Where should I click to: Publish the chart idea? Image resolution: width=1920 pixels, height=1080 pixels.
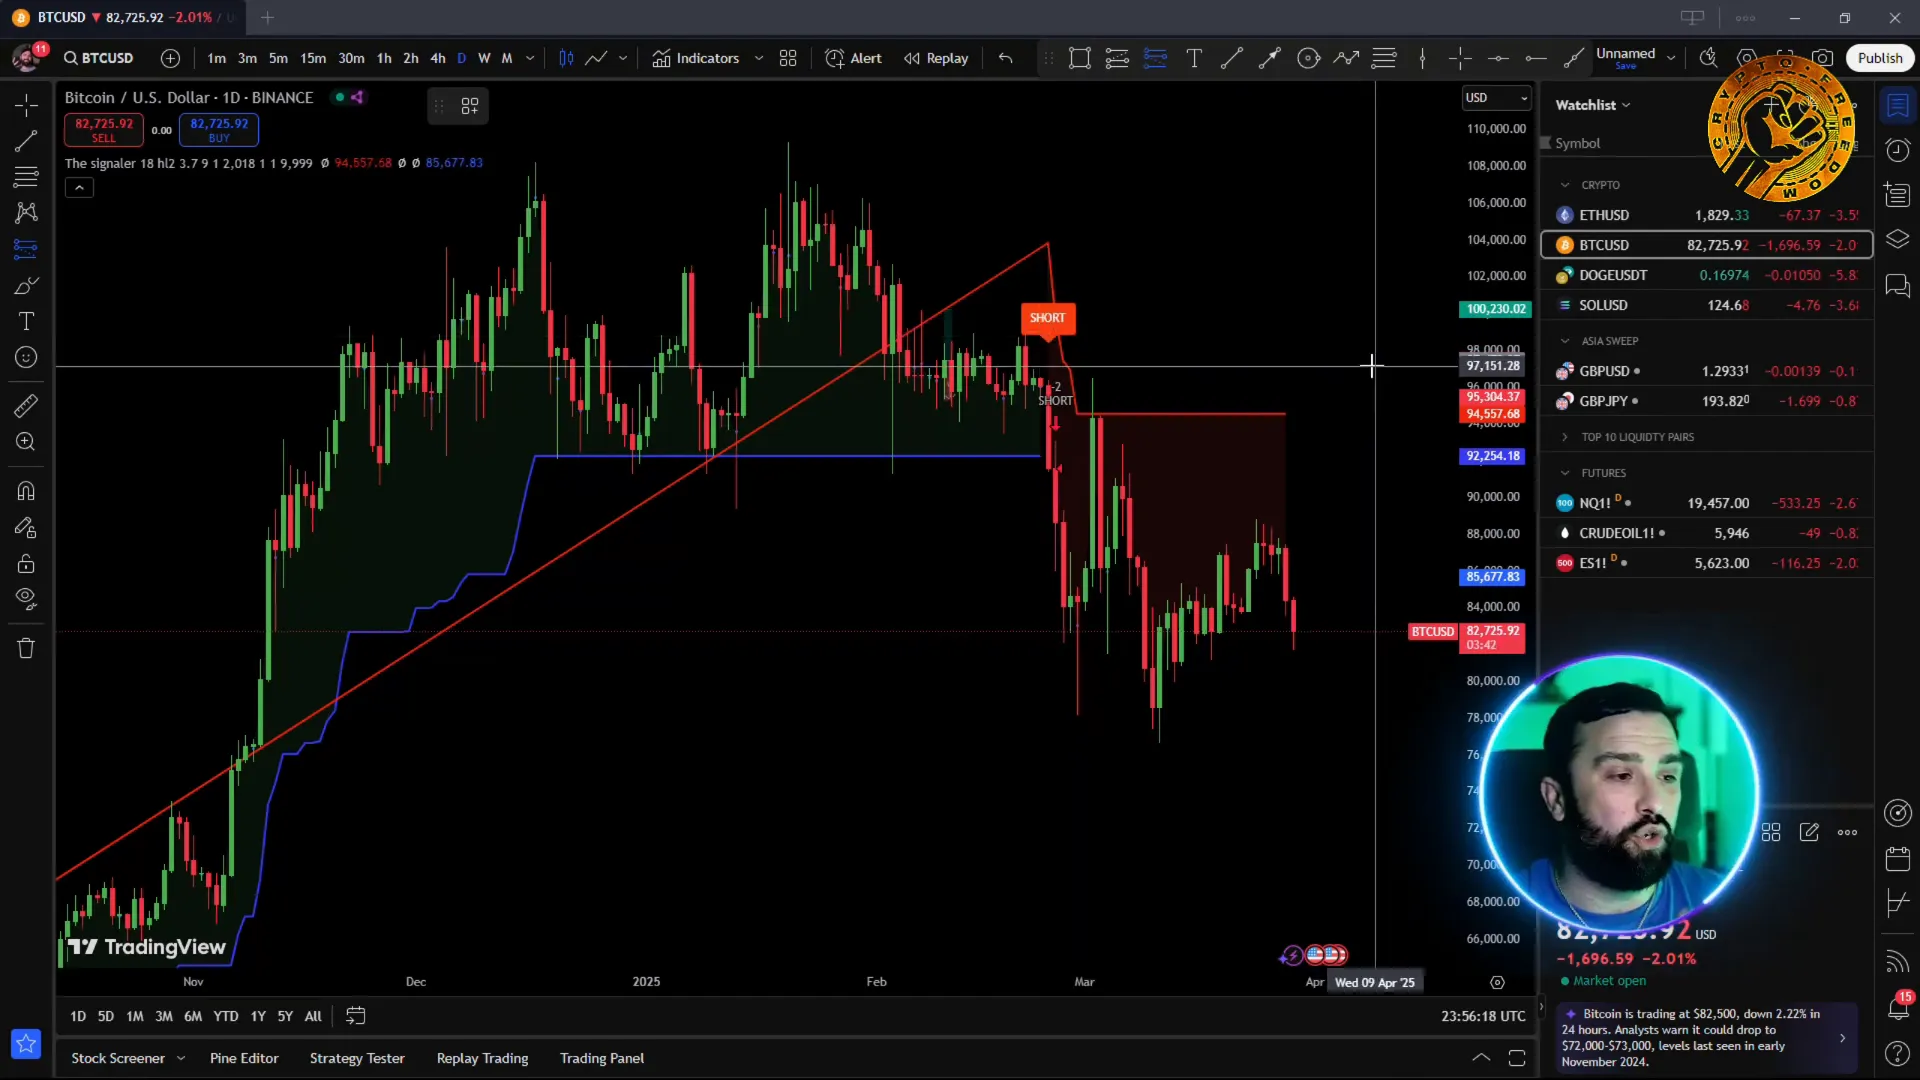pos(1880,58)
